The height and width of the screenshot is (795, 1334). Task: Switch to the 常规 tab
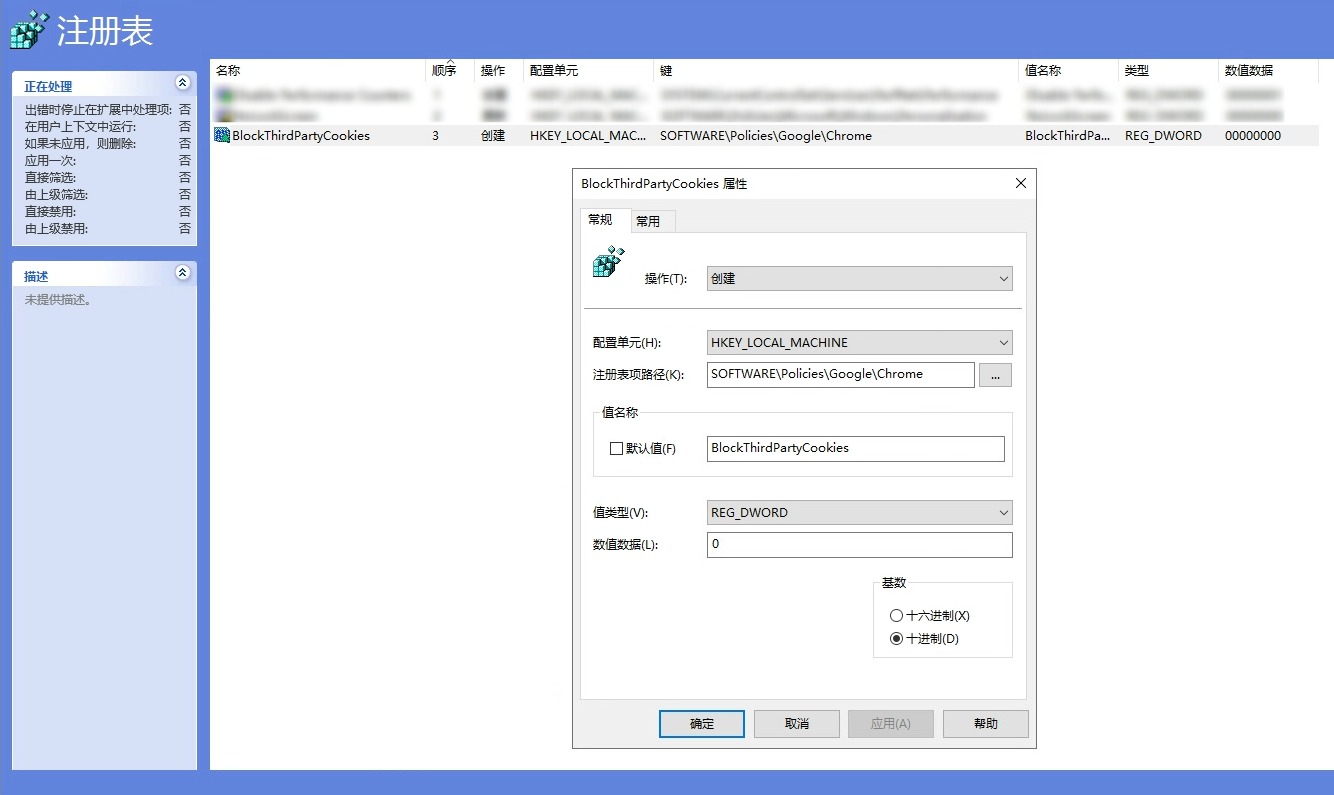(600, 220)
